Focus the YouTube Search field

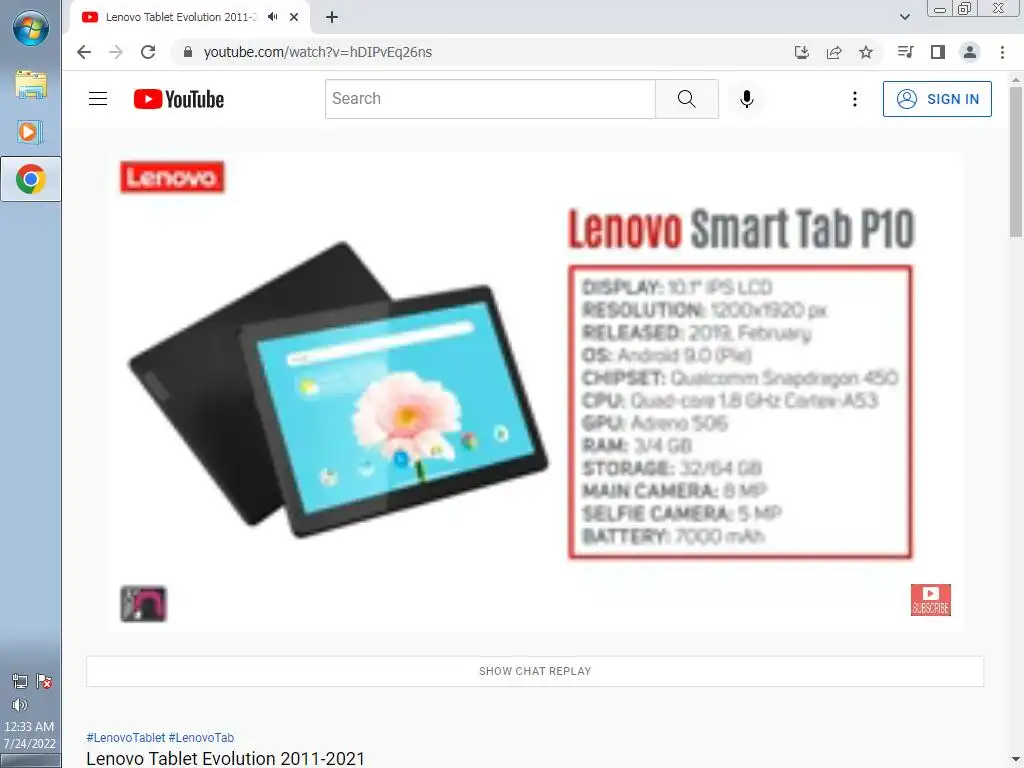point(490,99)
